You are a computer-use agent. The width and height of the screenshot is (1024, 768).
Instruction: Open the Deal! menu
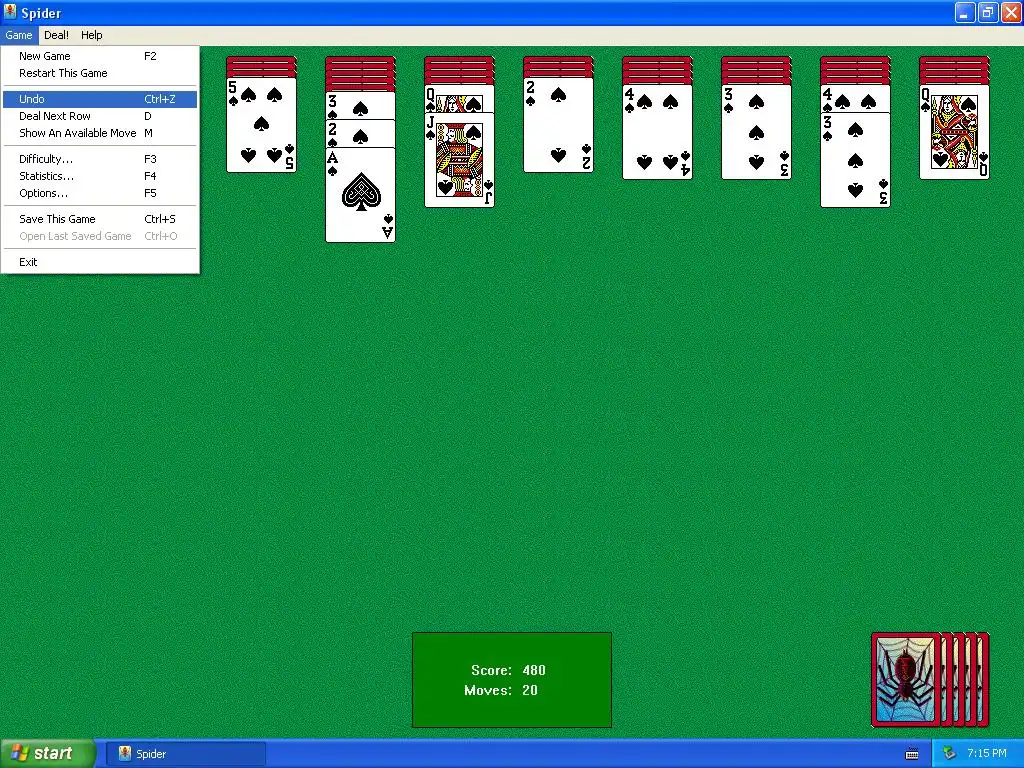56,35
